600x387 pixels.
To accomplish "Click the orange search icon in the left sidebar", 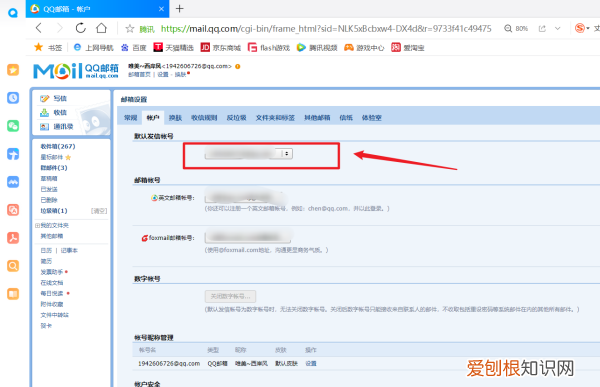I will pos(13,266).
